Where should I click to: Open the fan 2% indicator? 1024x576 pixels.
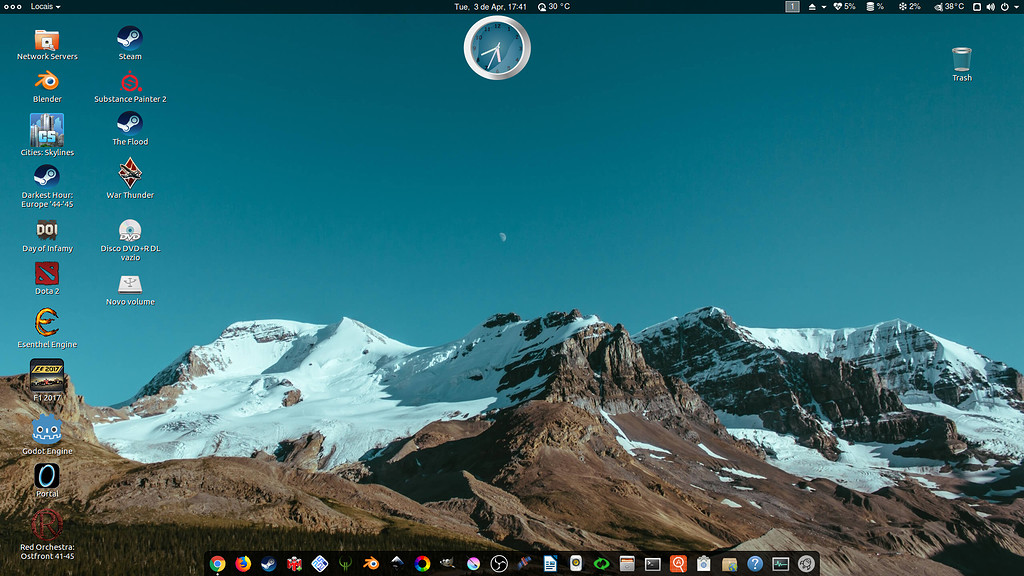coord(910,7)
